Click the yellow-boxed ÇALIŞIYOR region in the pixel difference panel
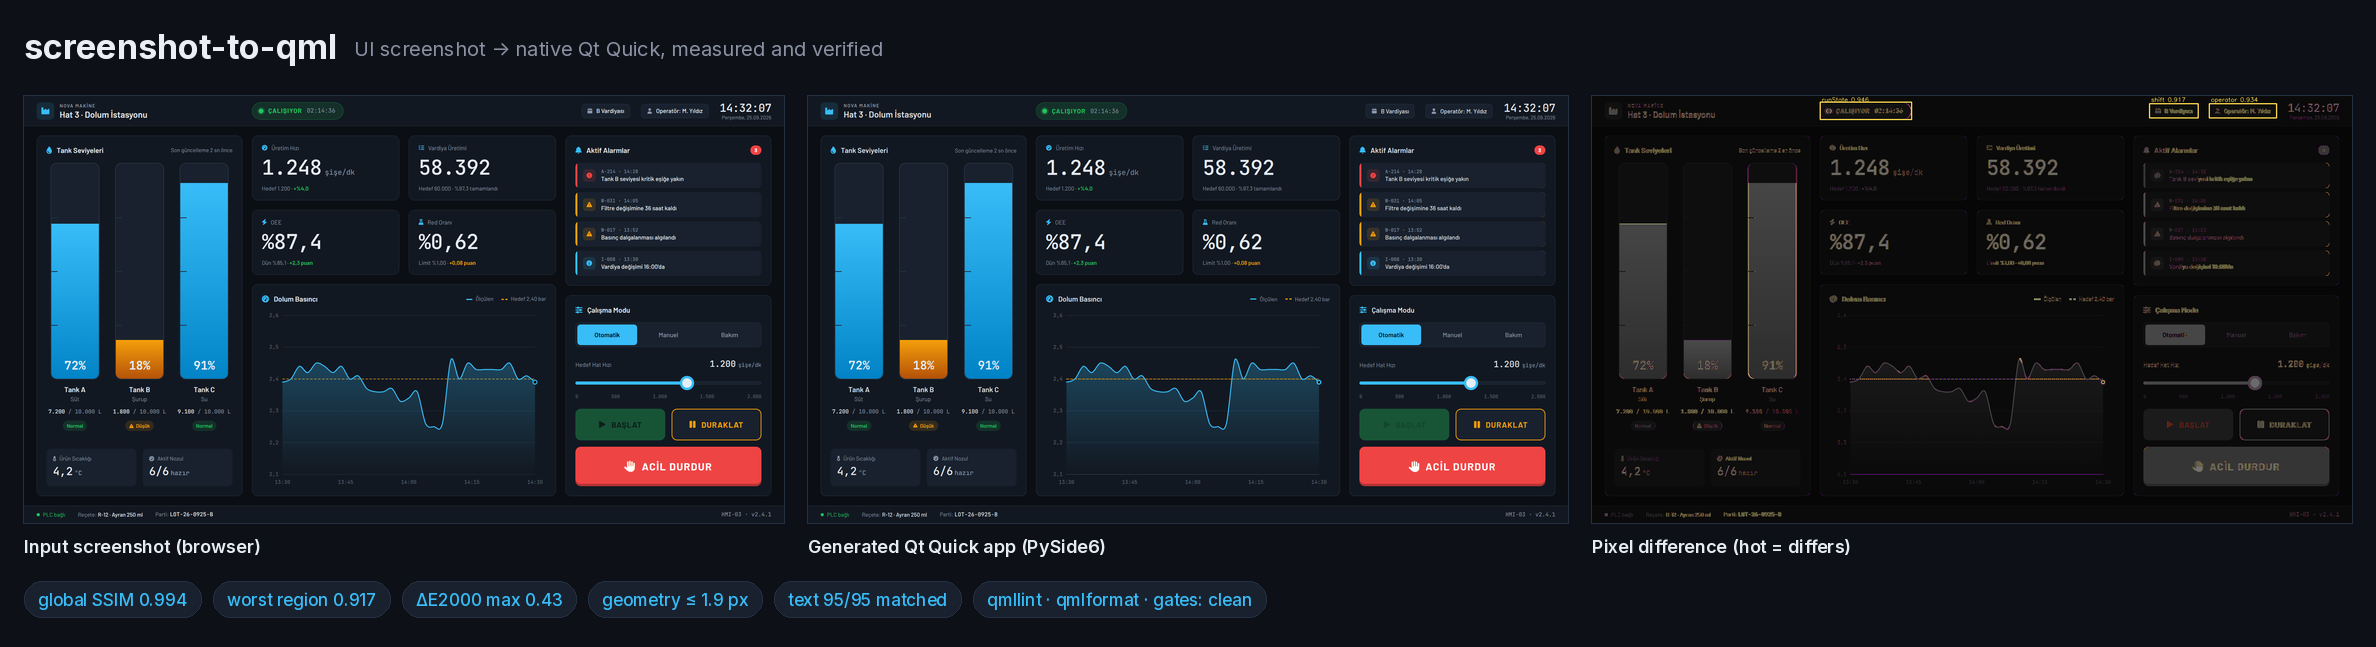 1866,111
